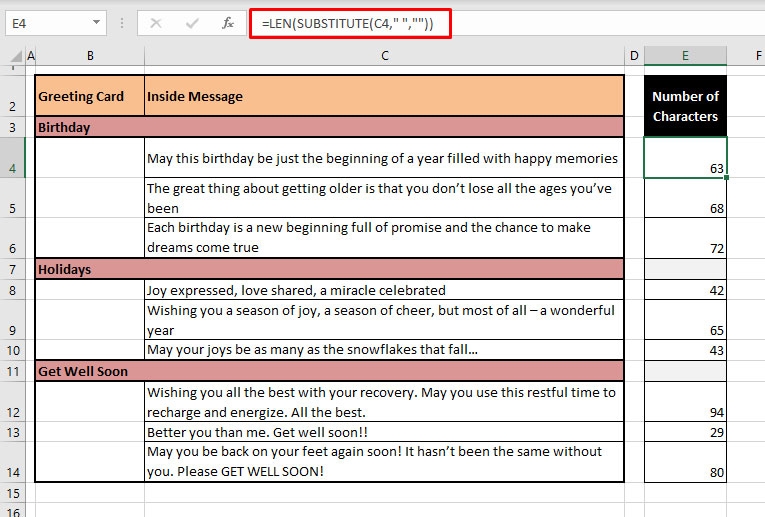Click the formula bar options dots handle
765x517 pixels.
(122, 23)
